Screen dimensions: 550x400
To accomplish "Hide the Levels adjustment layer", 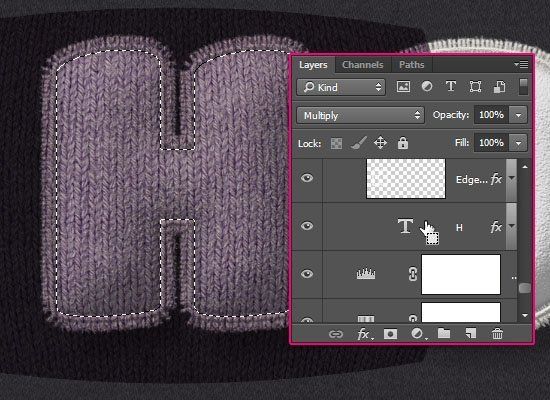I will point(307,274).
